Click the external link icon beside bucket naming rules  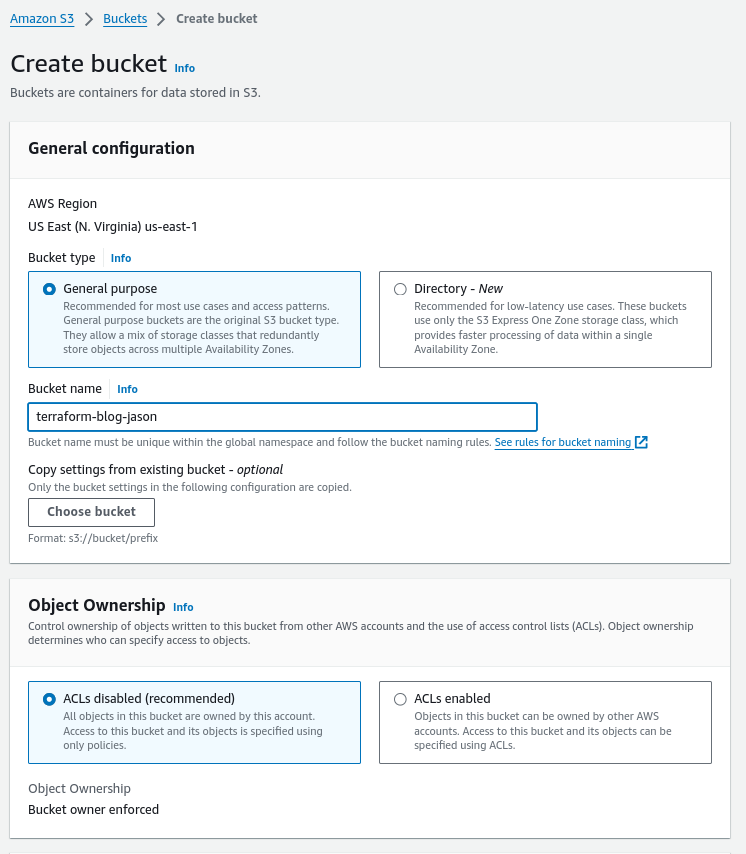pos(642,442)
